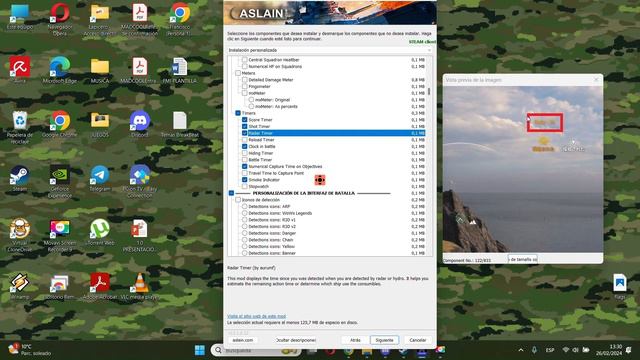The height and width of the screenshot is (360, 640).
Task: Click the Siguiente button
Action: (384, 340)
